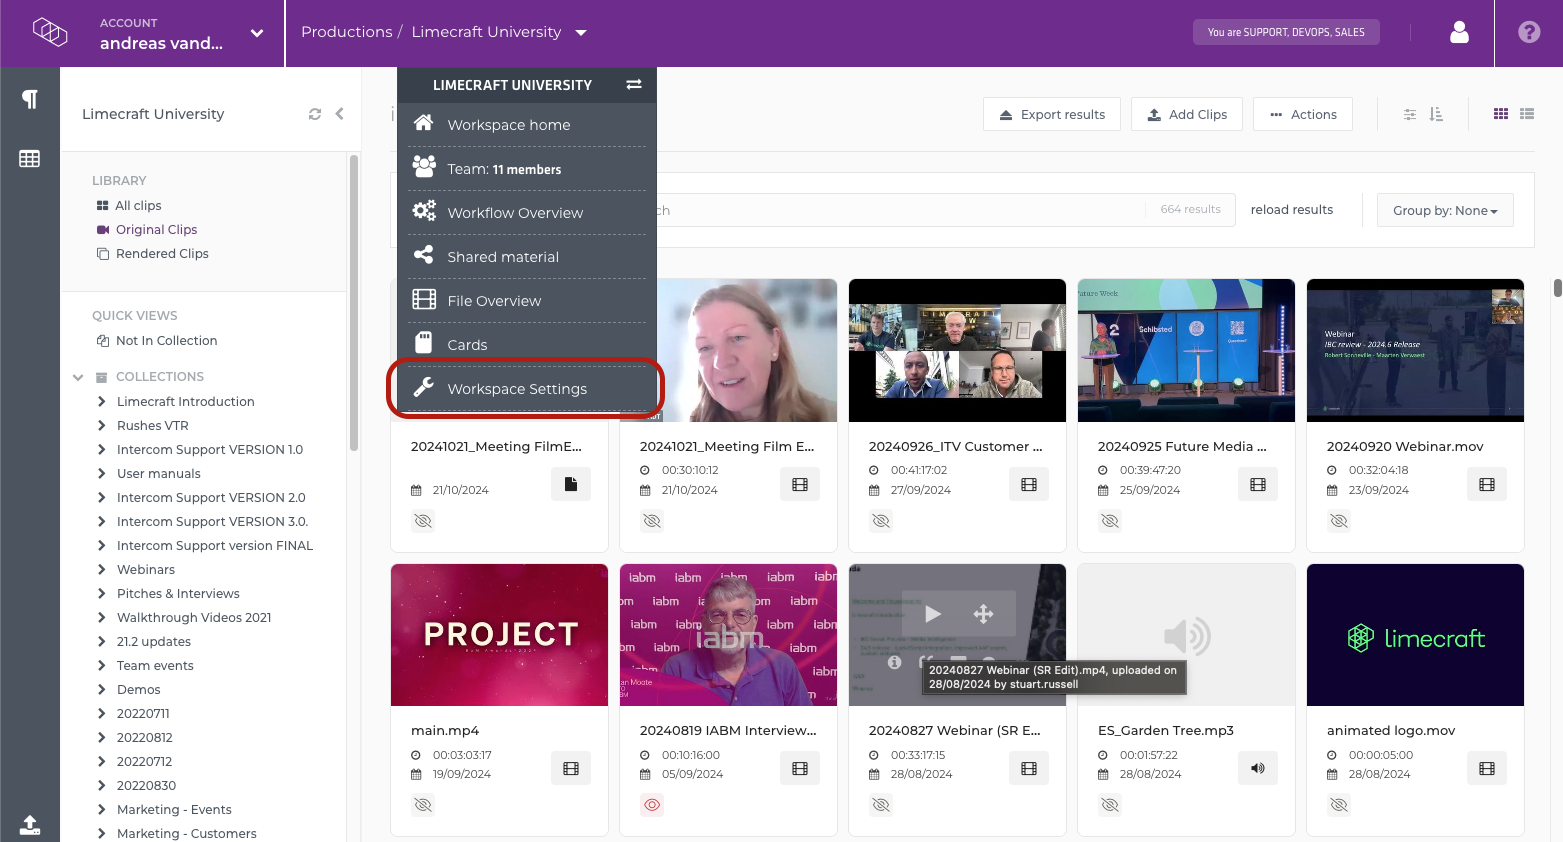This screenshot has width=1563, height=842.
Task: Click the film icon on animated logo.mov card
Action: tap(1487, 768)
